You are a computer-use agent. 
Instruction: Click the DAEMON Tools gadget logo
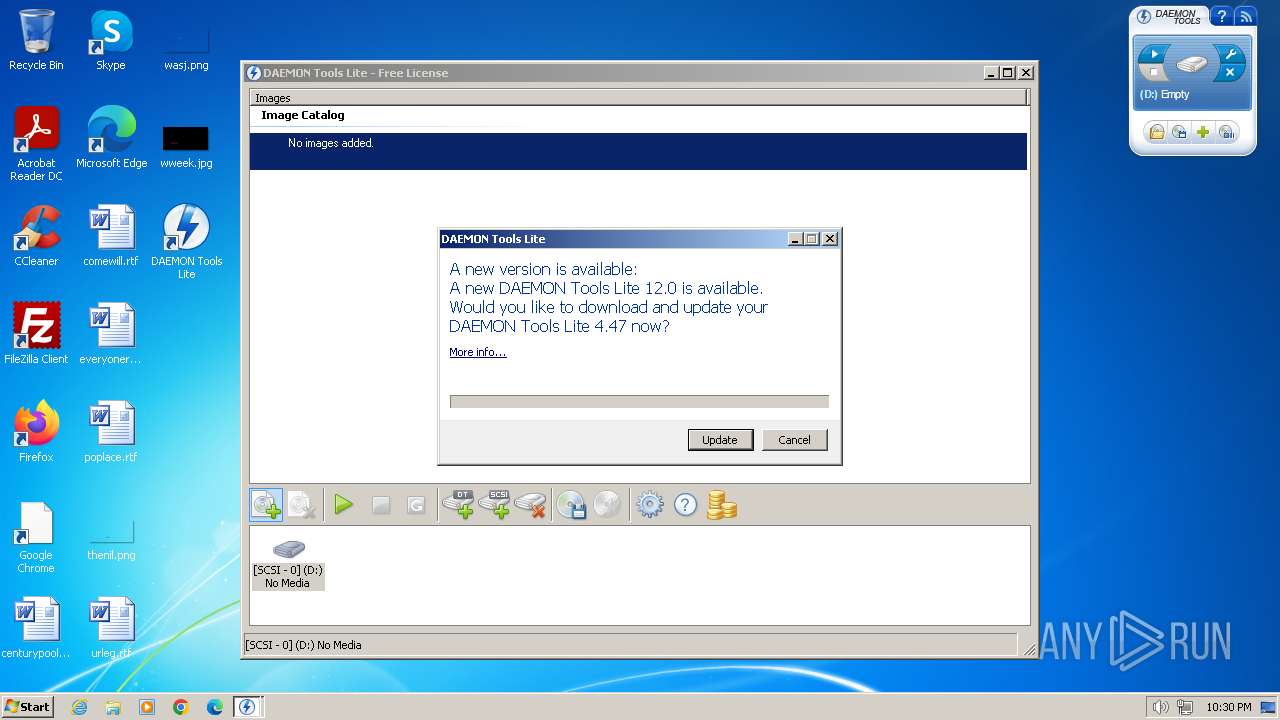point(1169,16)
